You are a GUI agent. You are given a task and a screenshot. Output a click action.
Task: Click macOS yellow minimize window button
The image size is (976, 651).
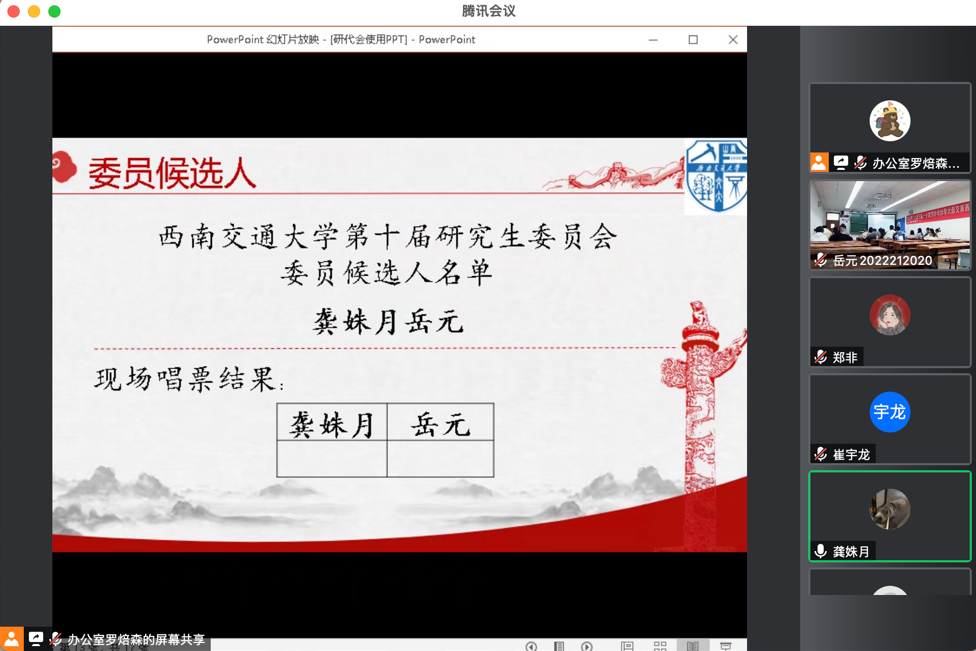click(34, 11)
